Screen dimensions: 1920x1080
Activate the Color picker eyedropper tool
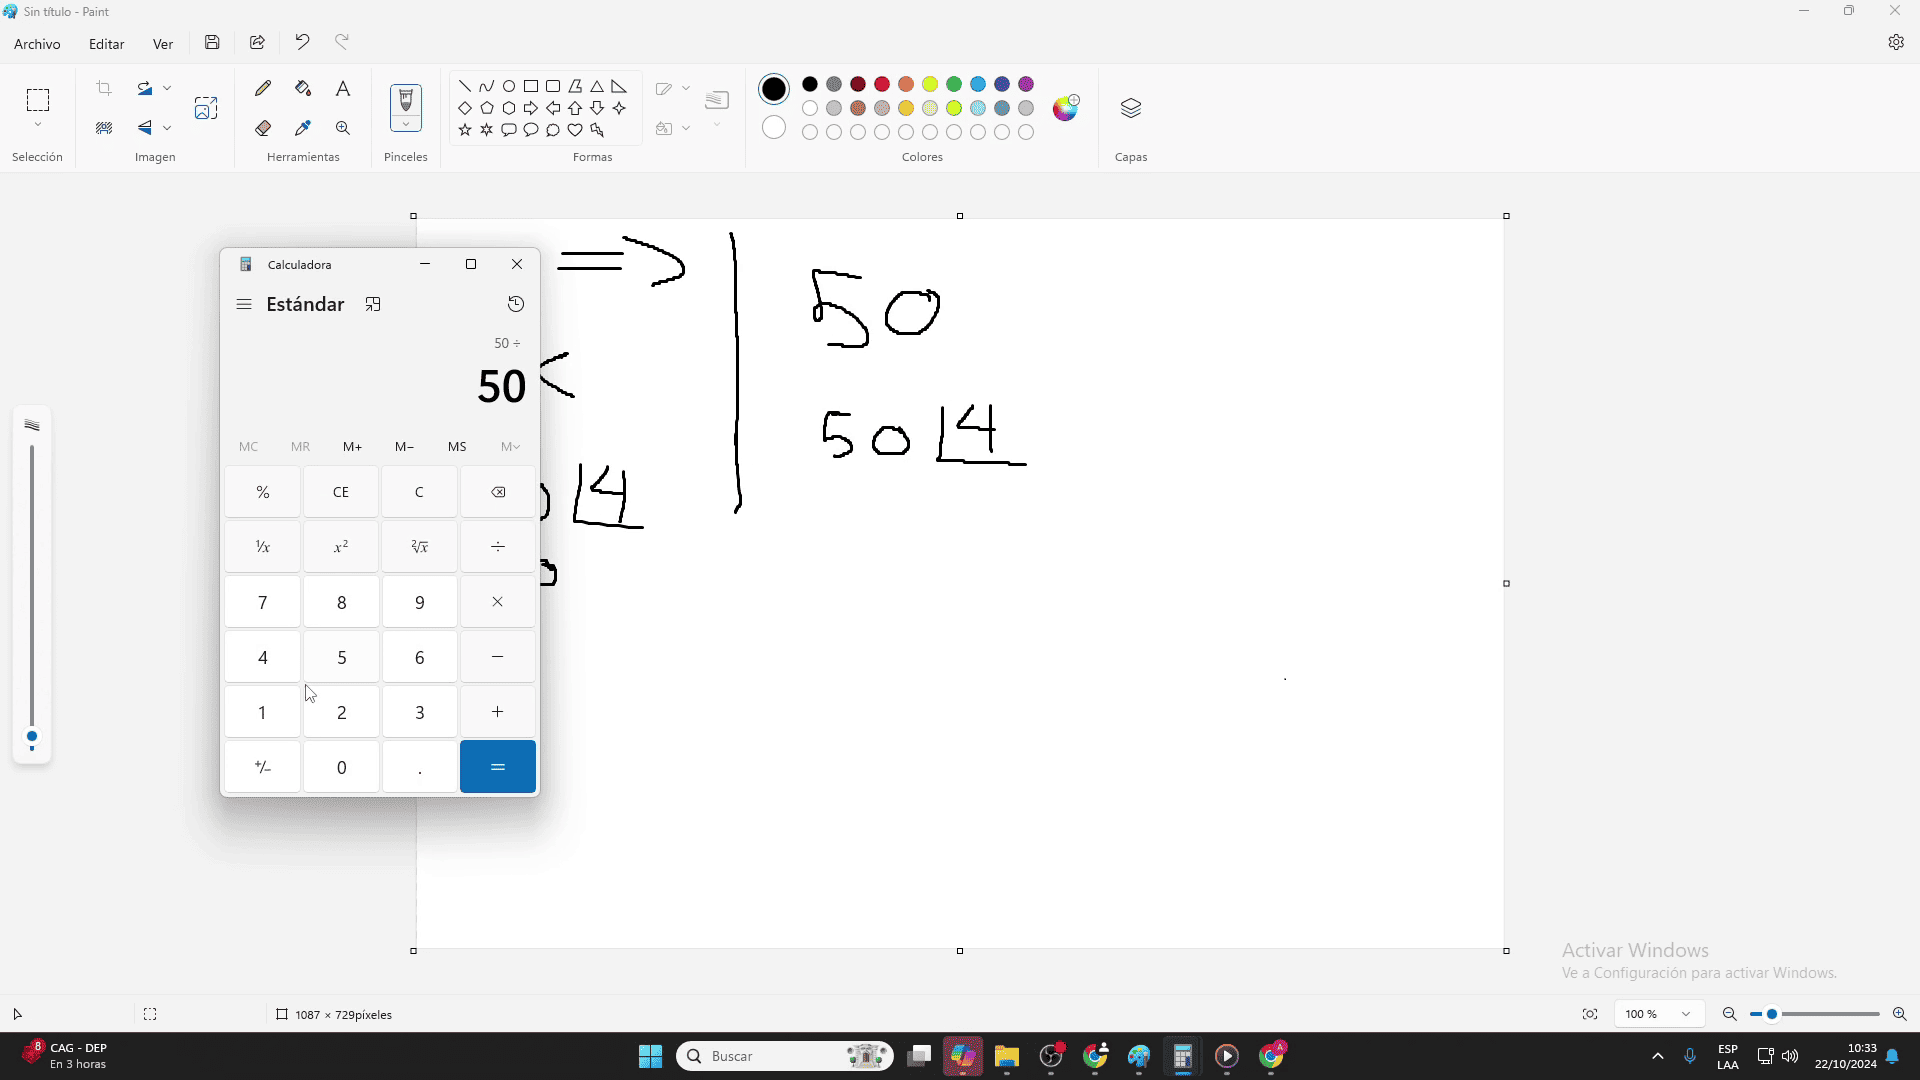tap(303, 128)
